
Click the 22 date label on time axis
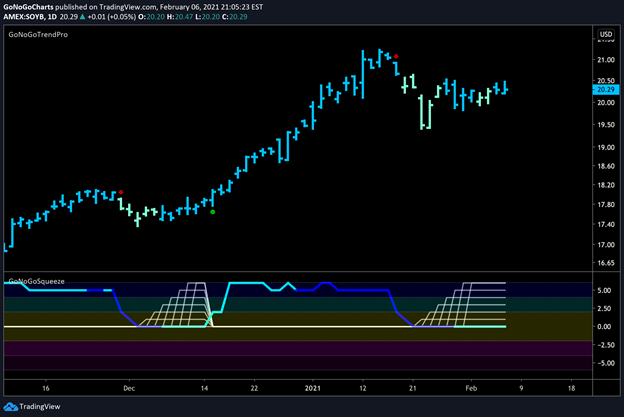point(254,388)
